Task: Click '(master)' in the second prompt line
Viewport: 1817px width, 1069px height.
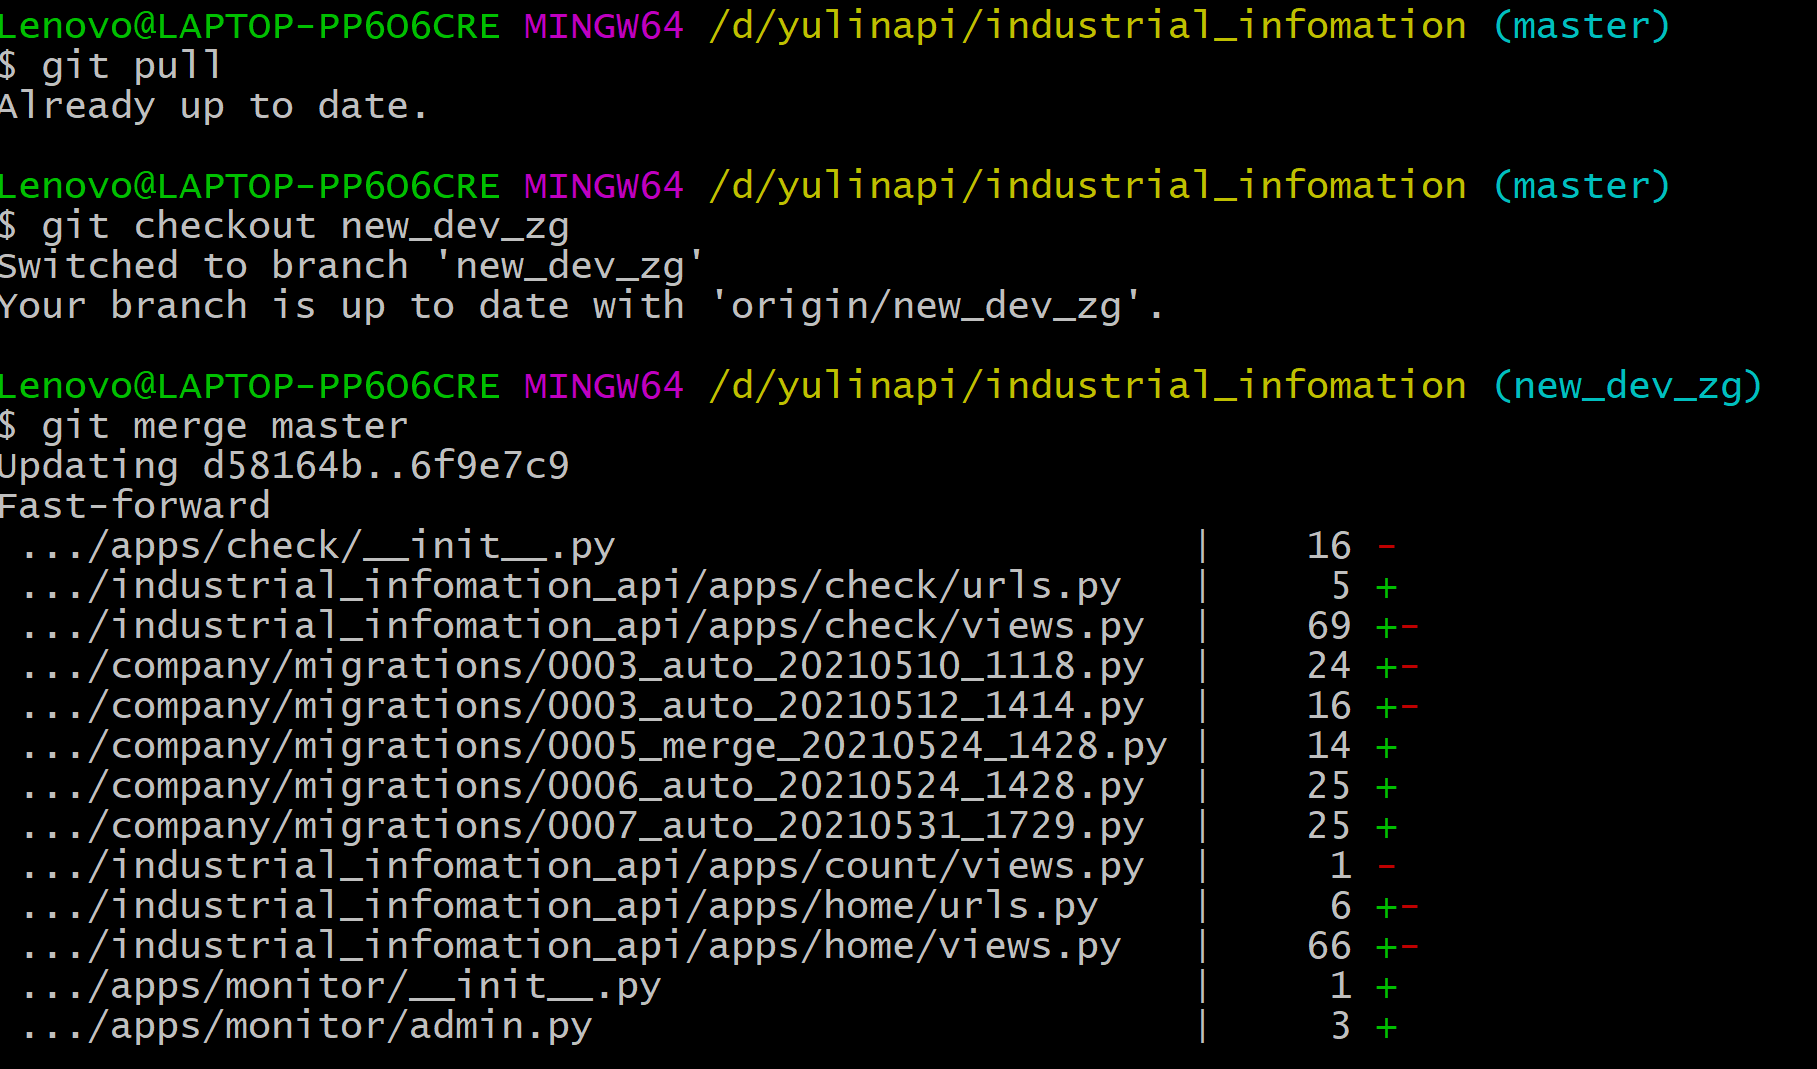Action: [1581, 186]
